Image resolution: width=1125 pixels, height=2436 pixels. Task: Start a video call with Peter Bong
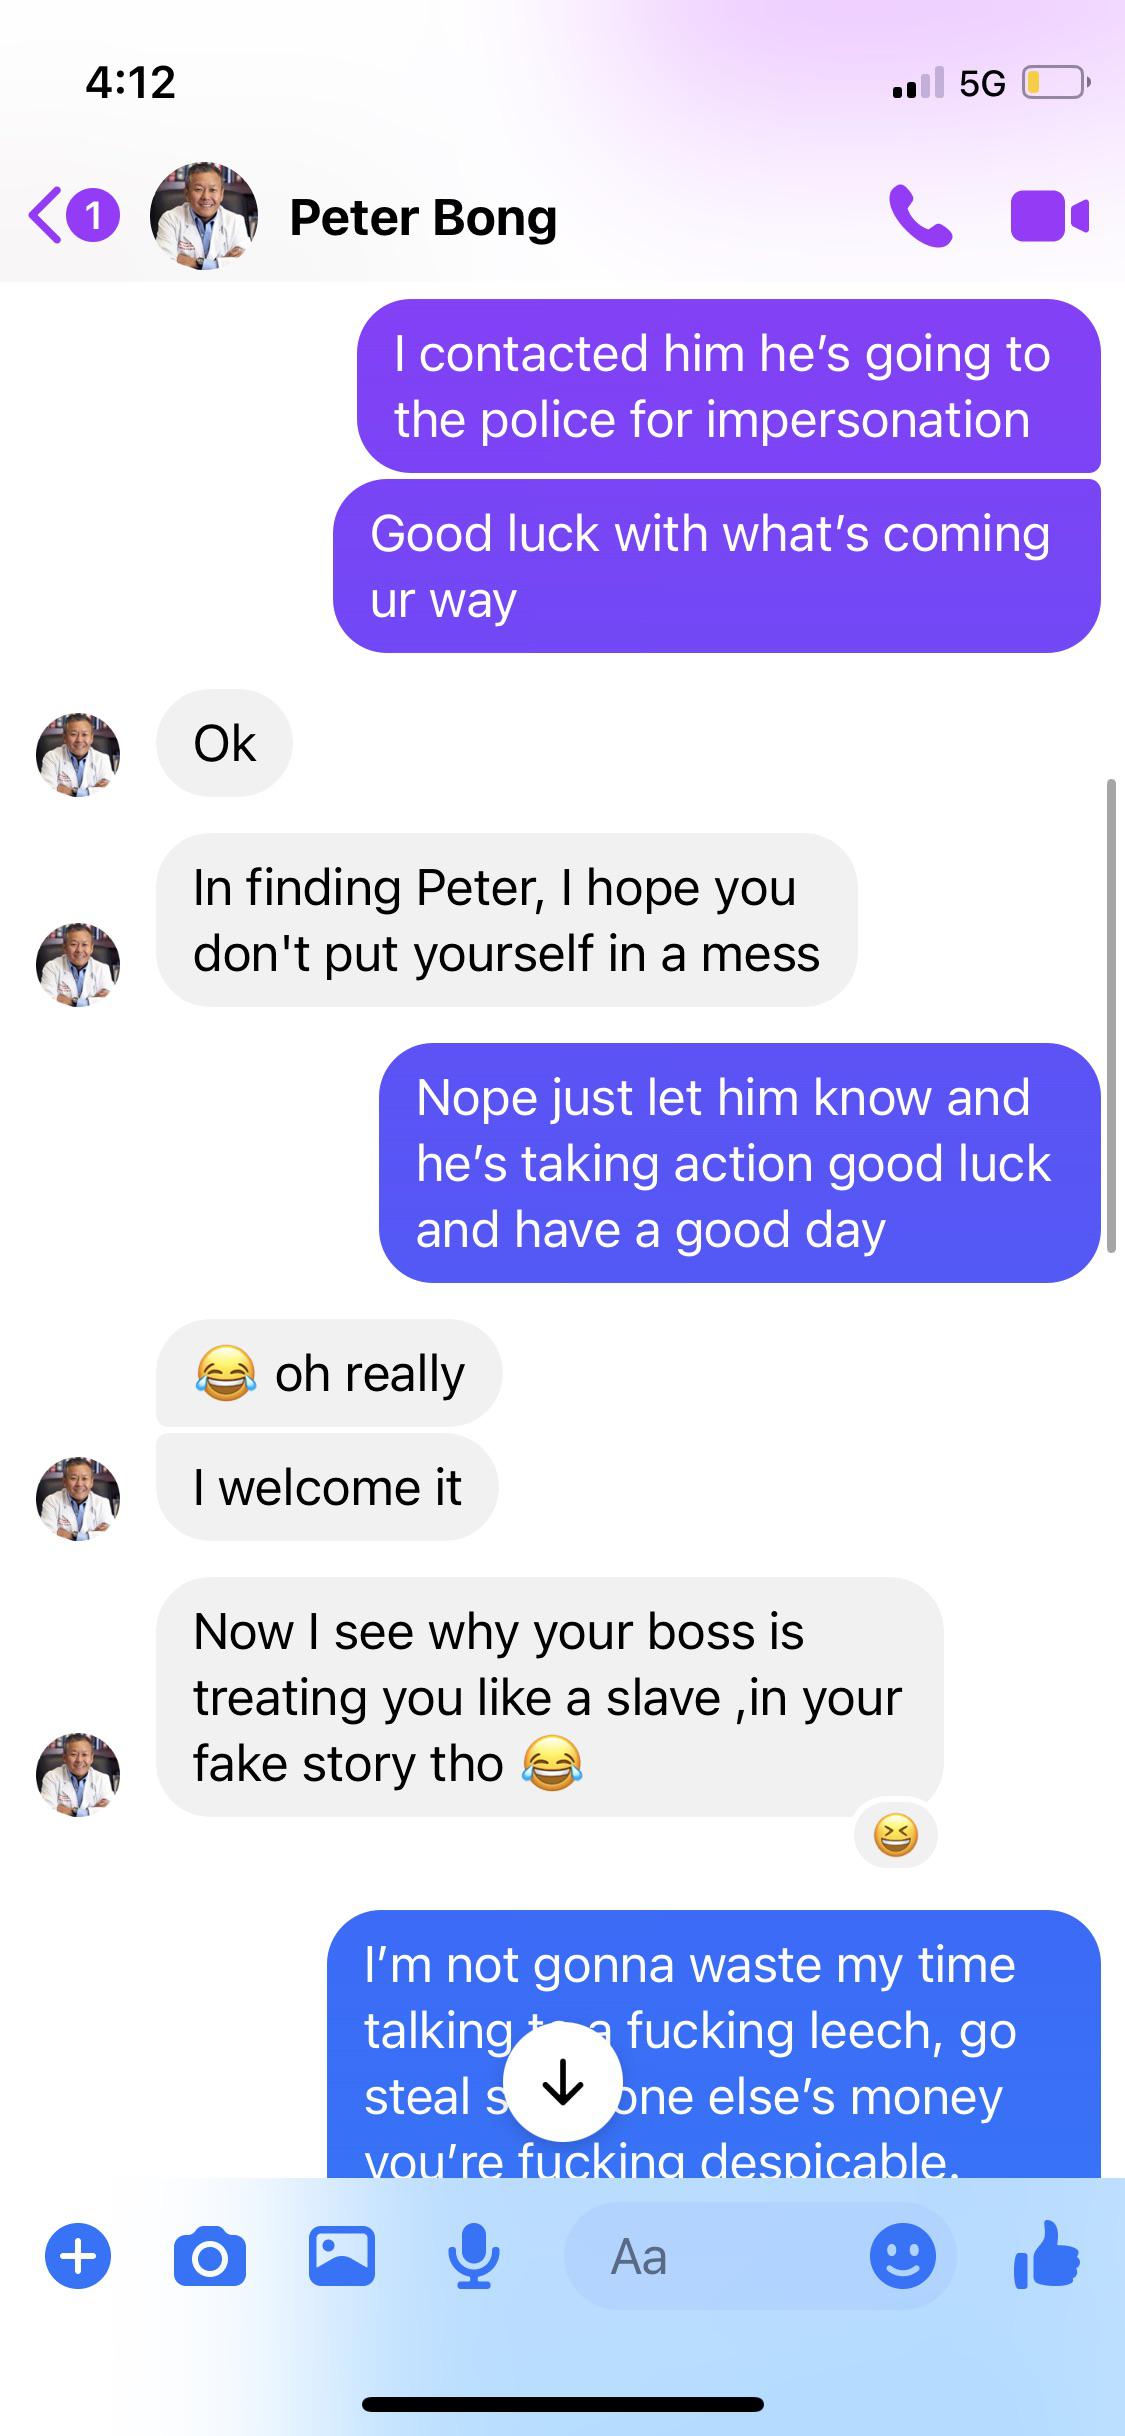coord(1049,216)
